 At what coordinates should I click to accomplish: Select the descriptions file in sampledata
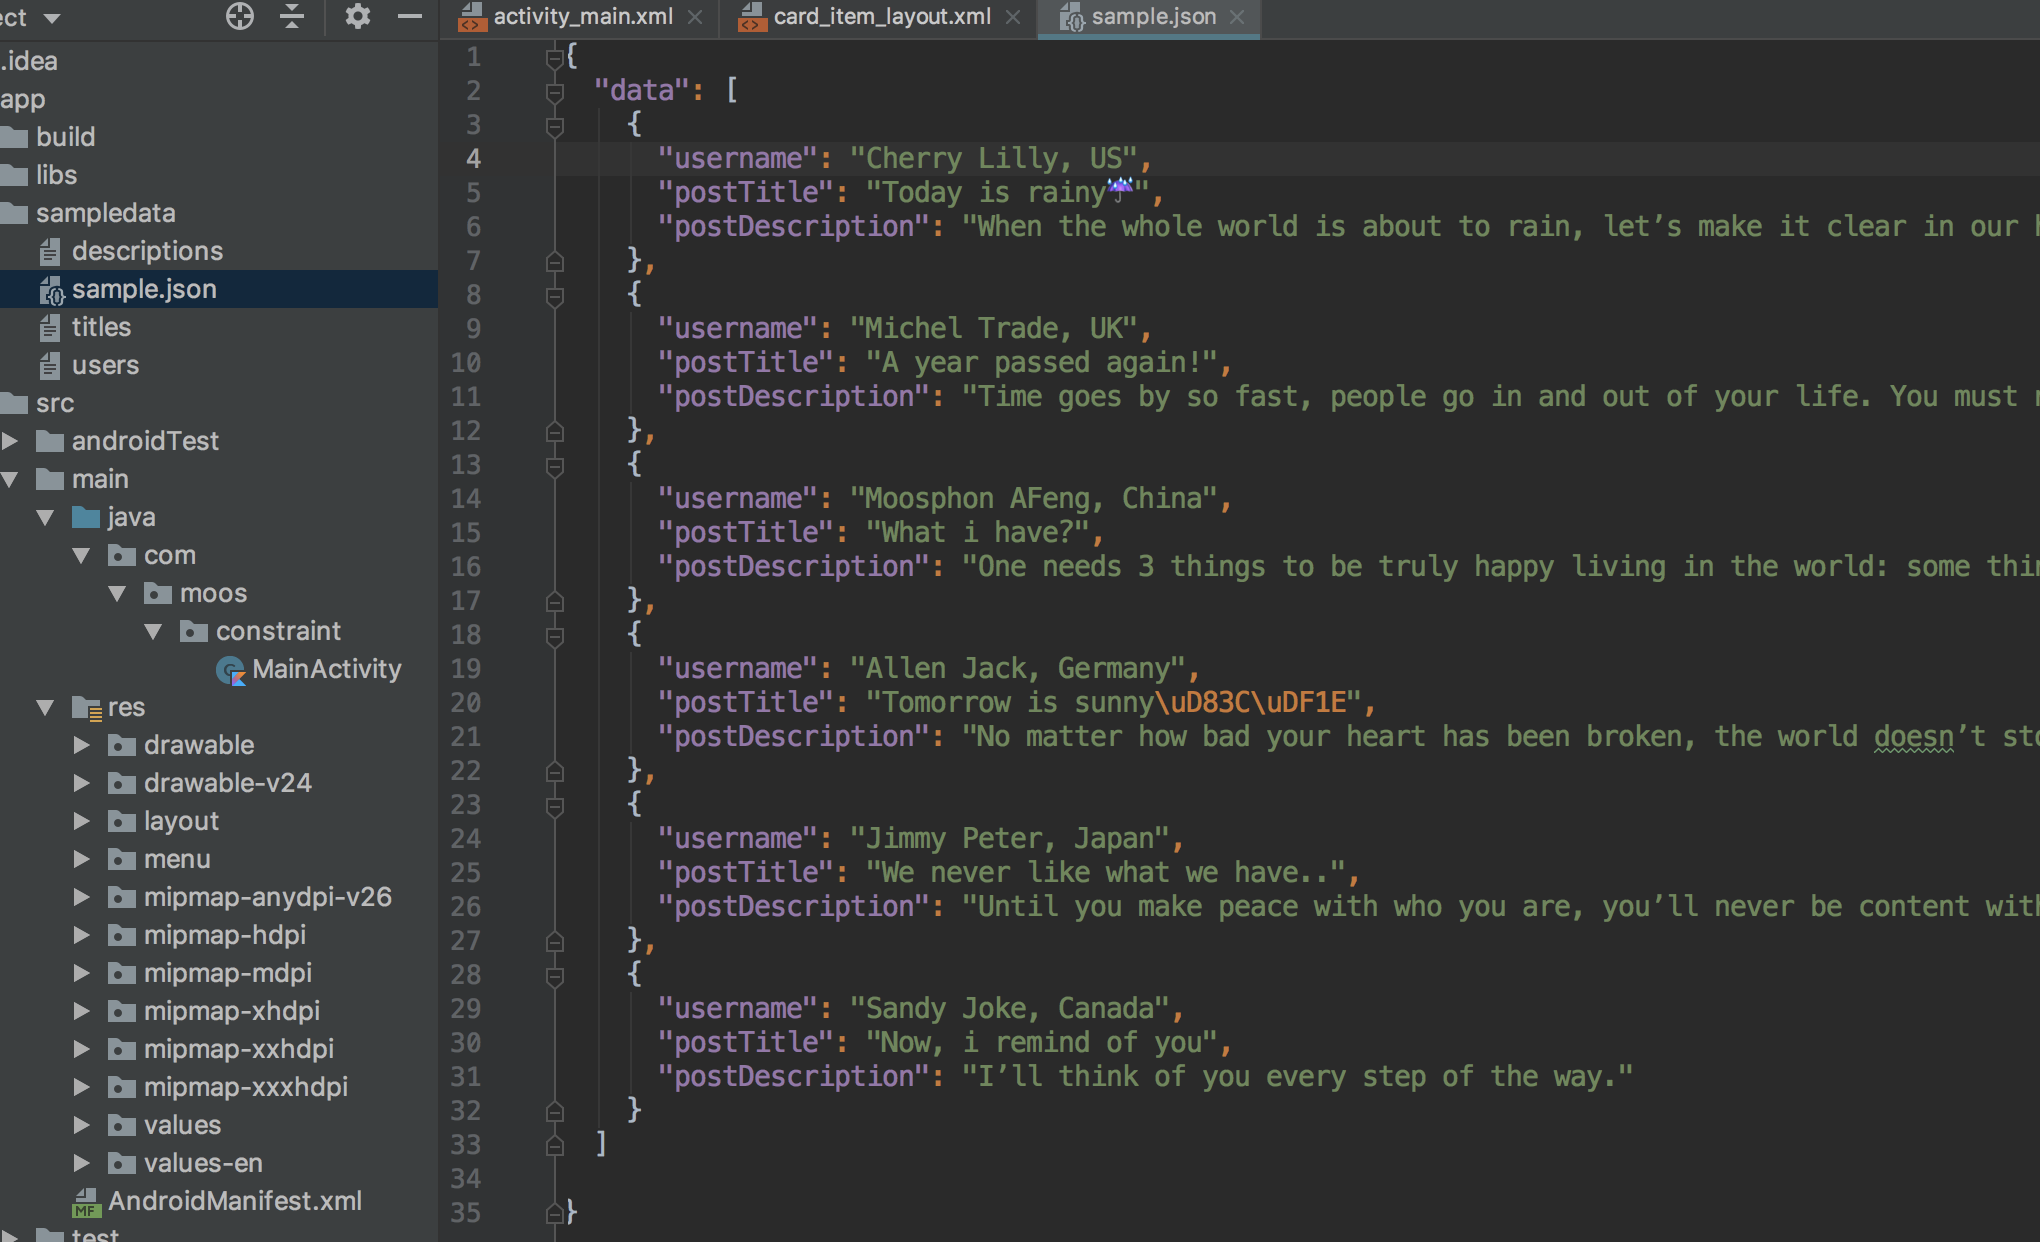tap(147, 251)
